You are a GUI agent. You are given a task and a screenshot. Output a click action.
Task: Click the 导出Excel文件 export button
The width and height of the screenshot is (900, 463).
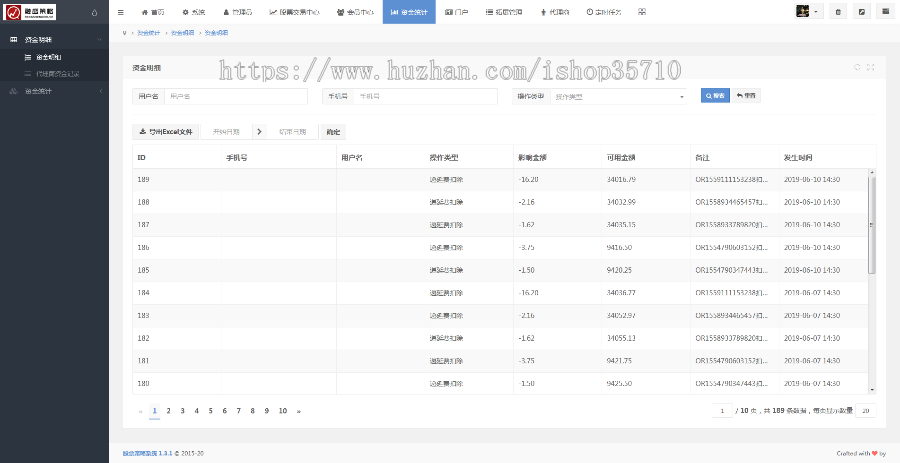165,131
